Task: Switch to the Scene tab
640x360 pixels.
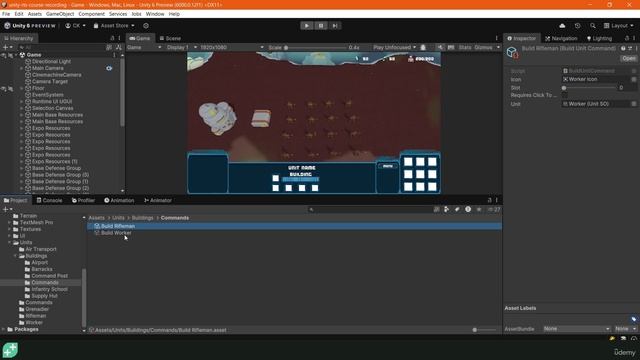Action: click(x=170, y=38)
